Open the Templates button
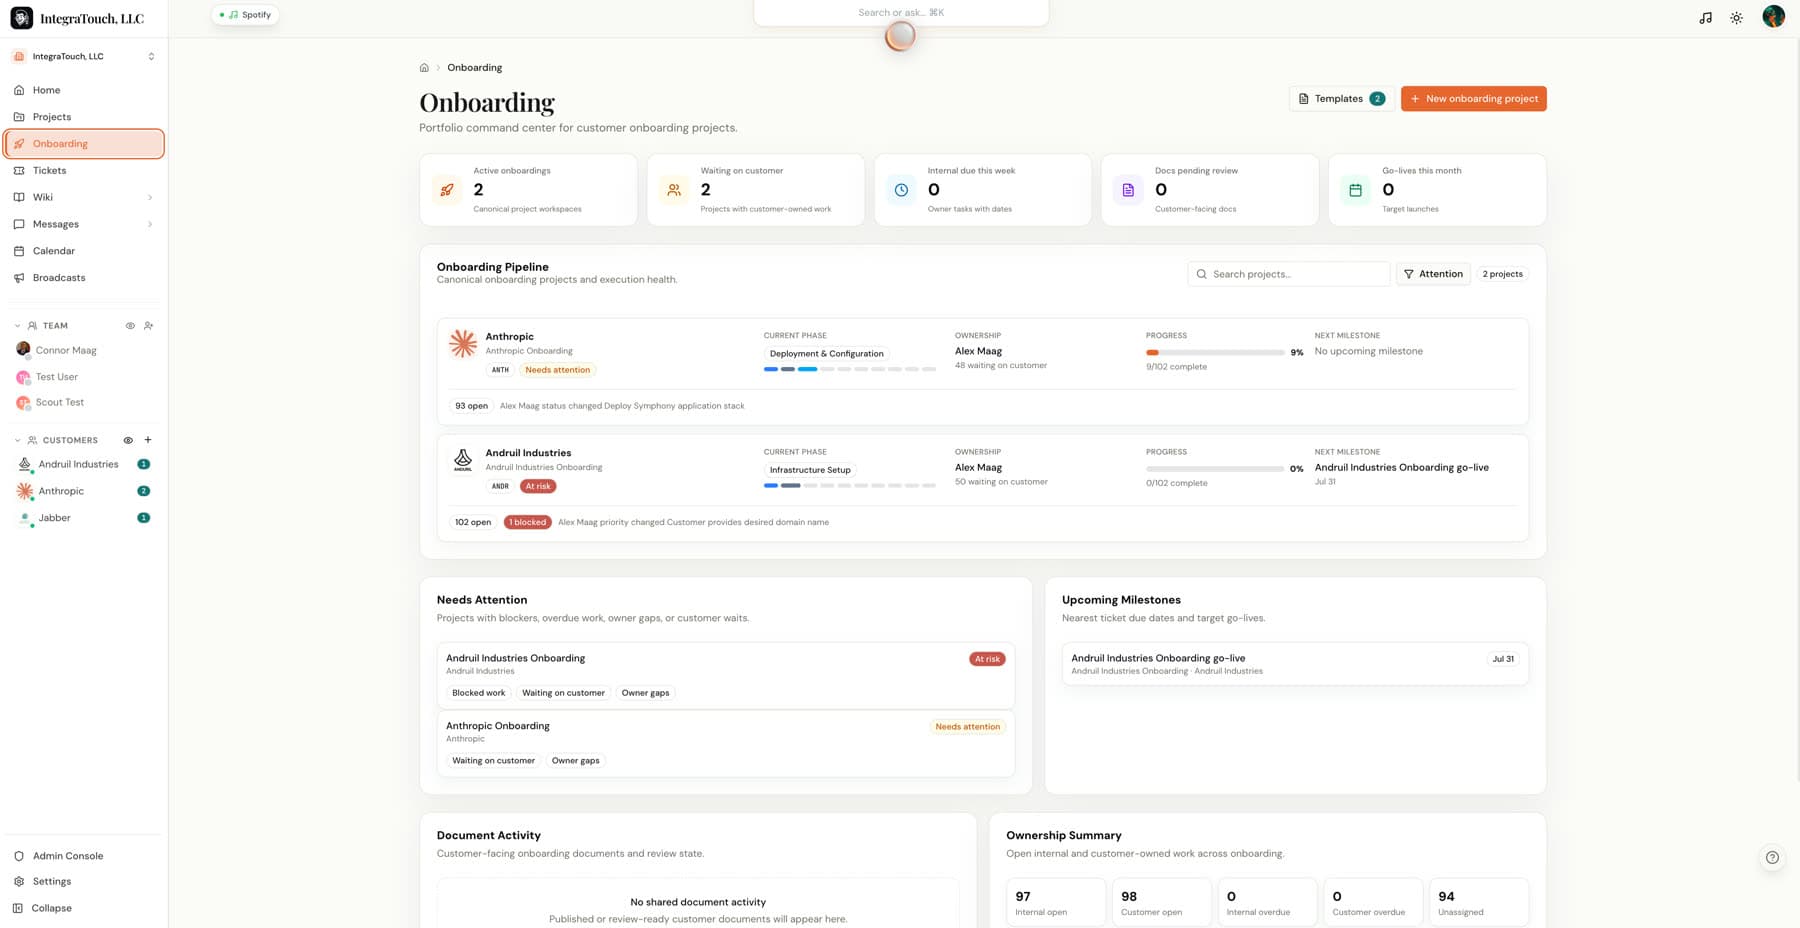The image size is (1800, 928). (1341, 99)
